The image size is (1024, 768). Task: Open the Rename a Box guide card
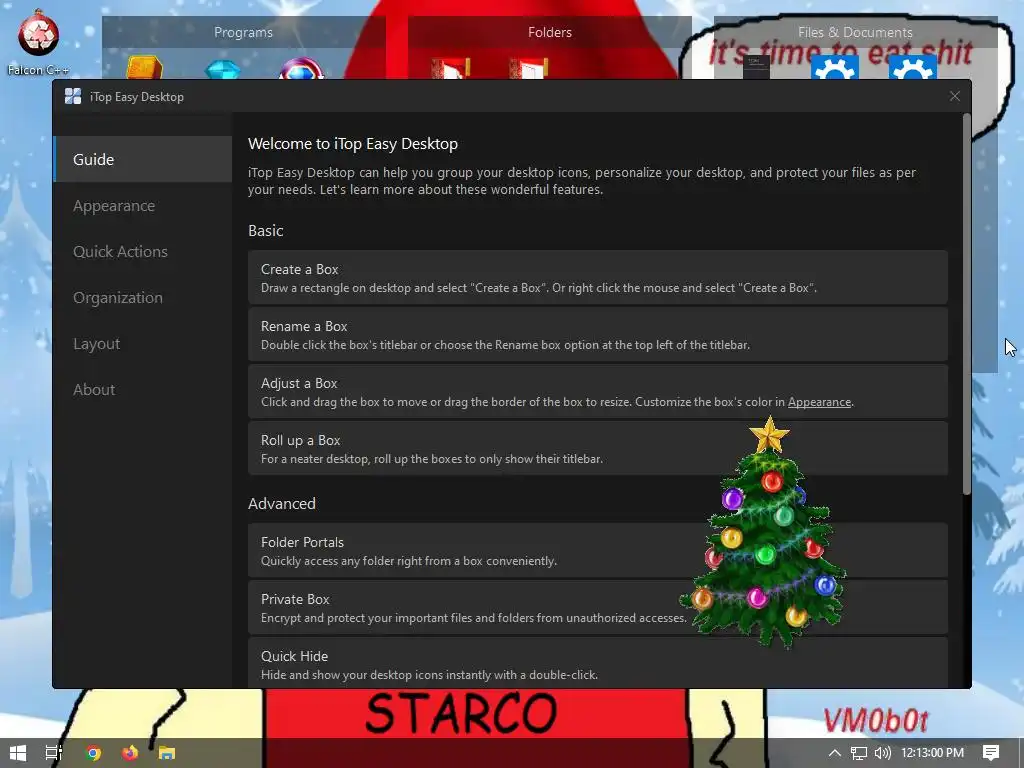coord(598,334)
